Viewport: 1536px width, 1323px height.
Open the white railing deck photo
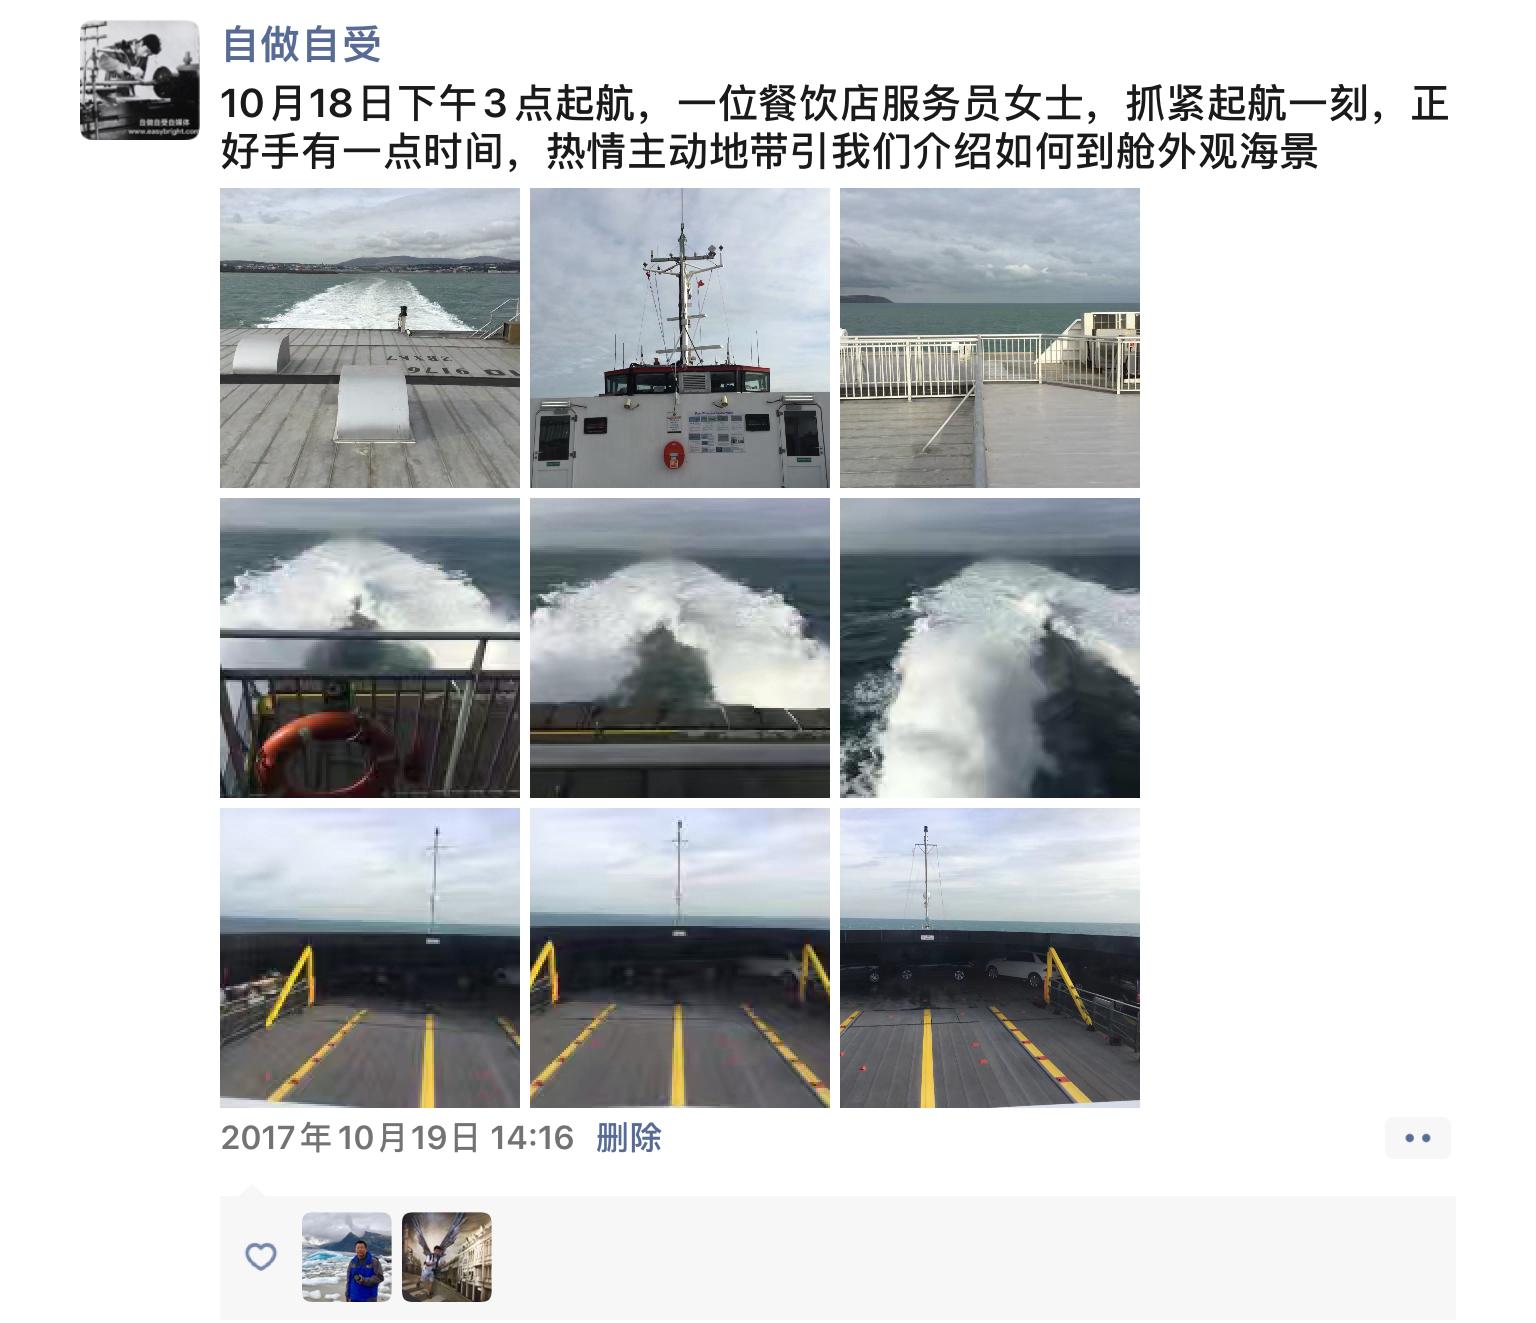tap(990, 338)
